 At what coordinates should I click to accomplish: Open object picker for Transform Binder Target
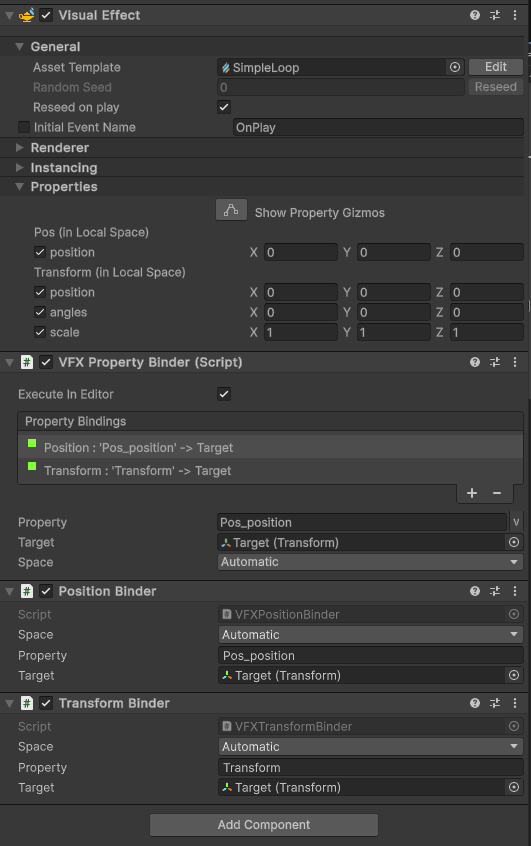pyautogui.click(x=514, y=787)
